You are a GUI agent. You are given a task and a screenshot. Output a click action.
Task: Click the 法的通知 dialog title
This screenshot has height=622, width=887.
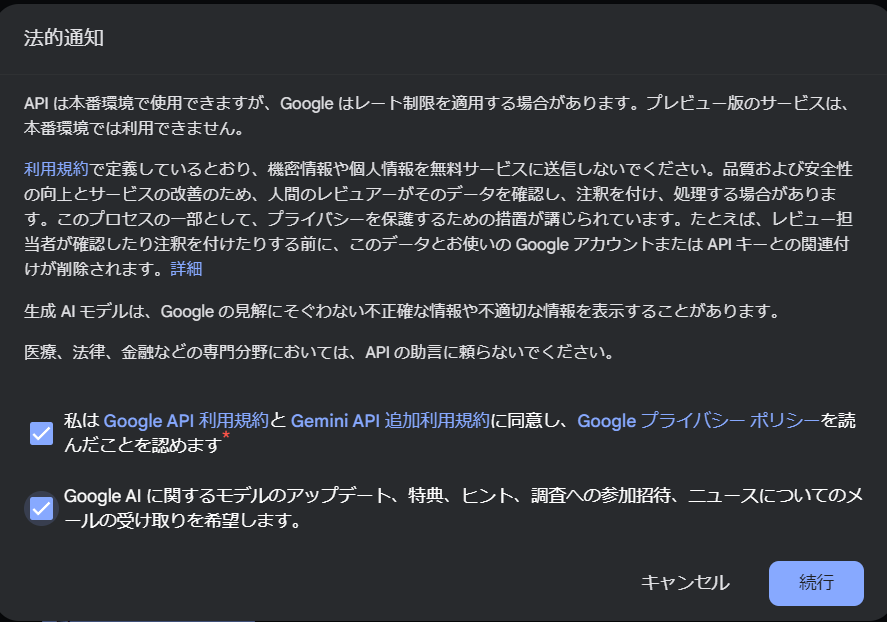(x=64, y=38)
